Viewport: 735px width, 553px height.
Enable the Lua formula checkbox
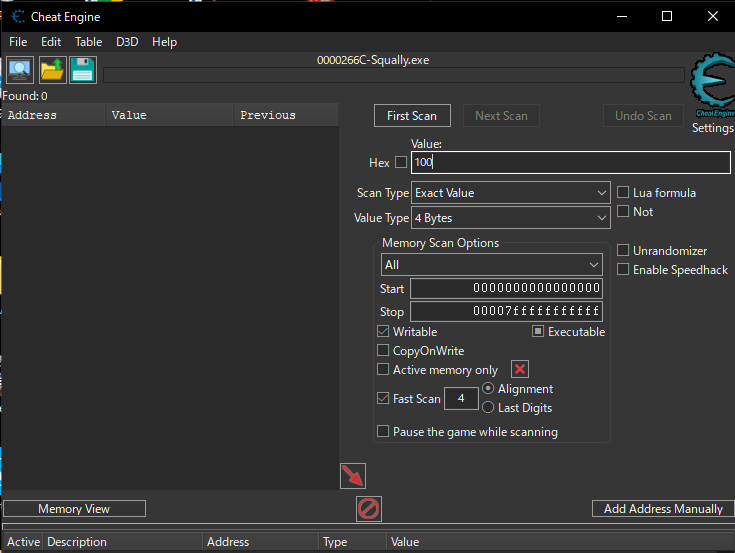coord(622,192)
